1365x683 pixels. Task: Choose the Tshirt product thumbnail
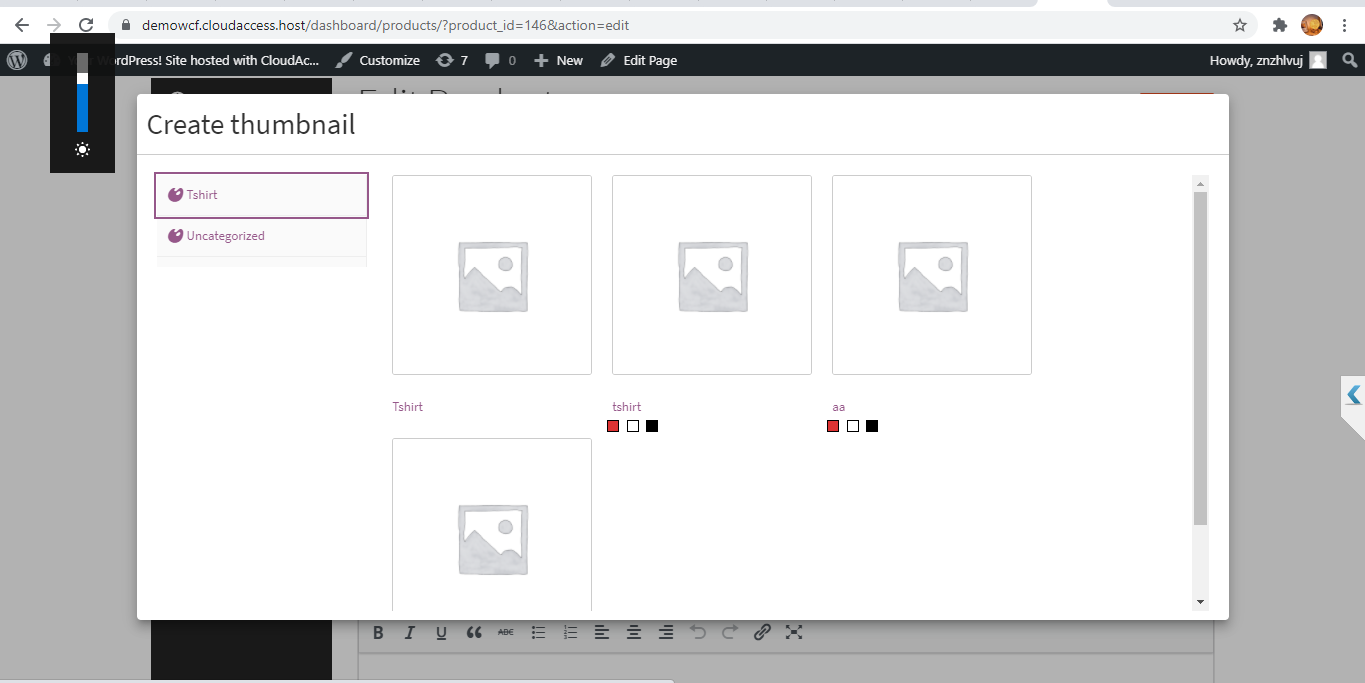click(492, 275)
